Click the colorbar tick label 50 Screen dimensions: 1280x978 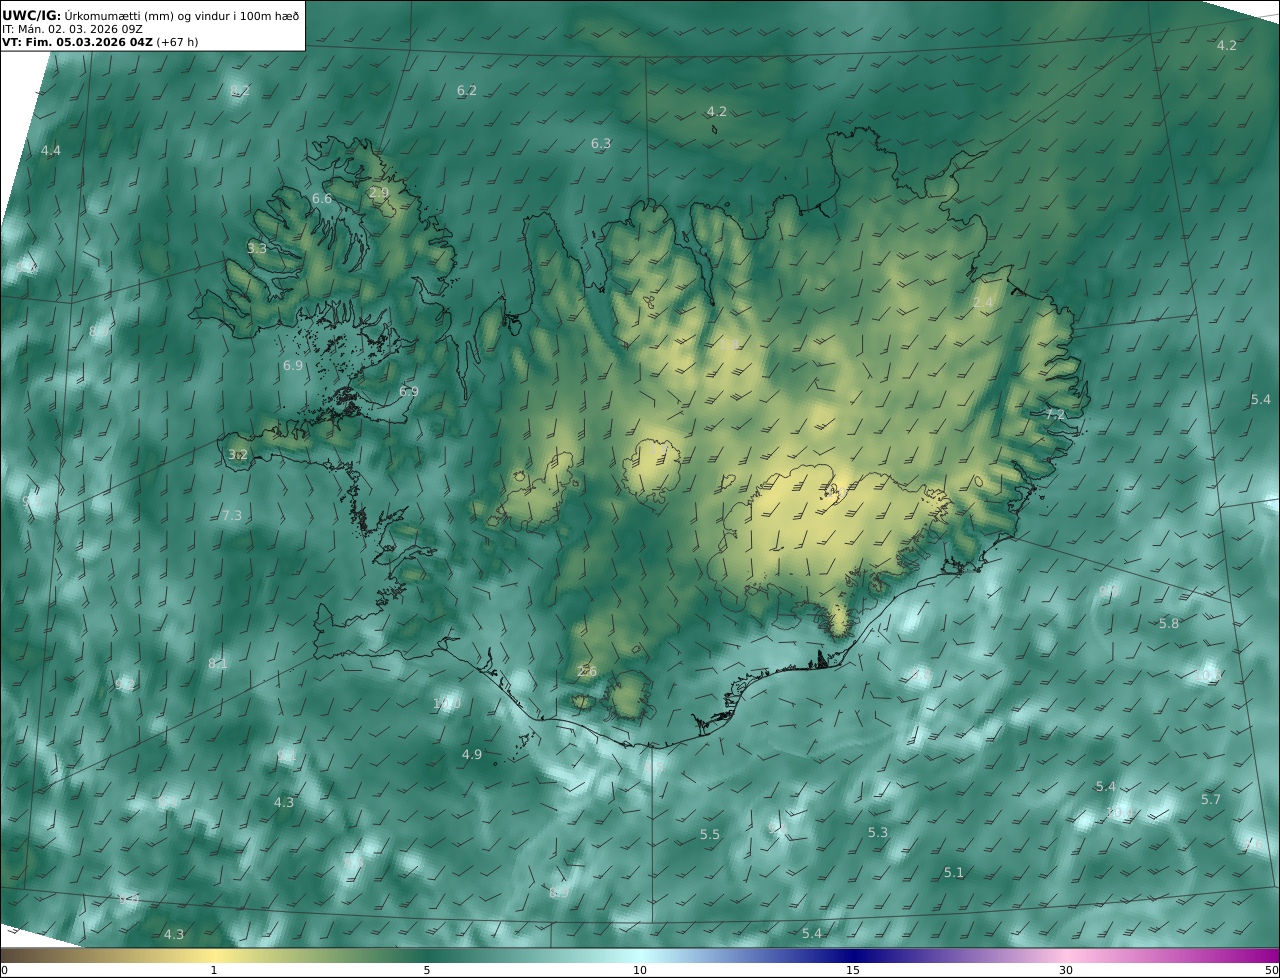point(1272,970)
